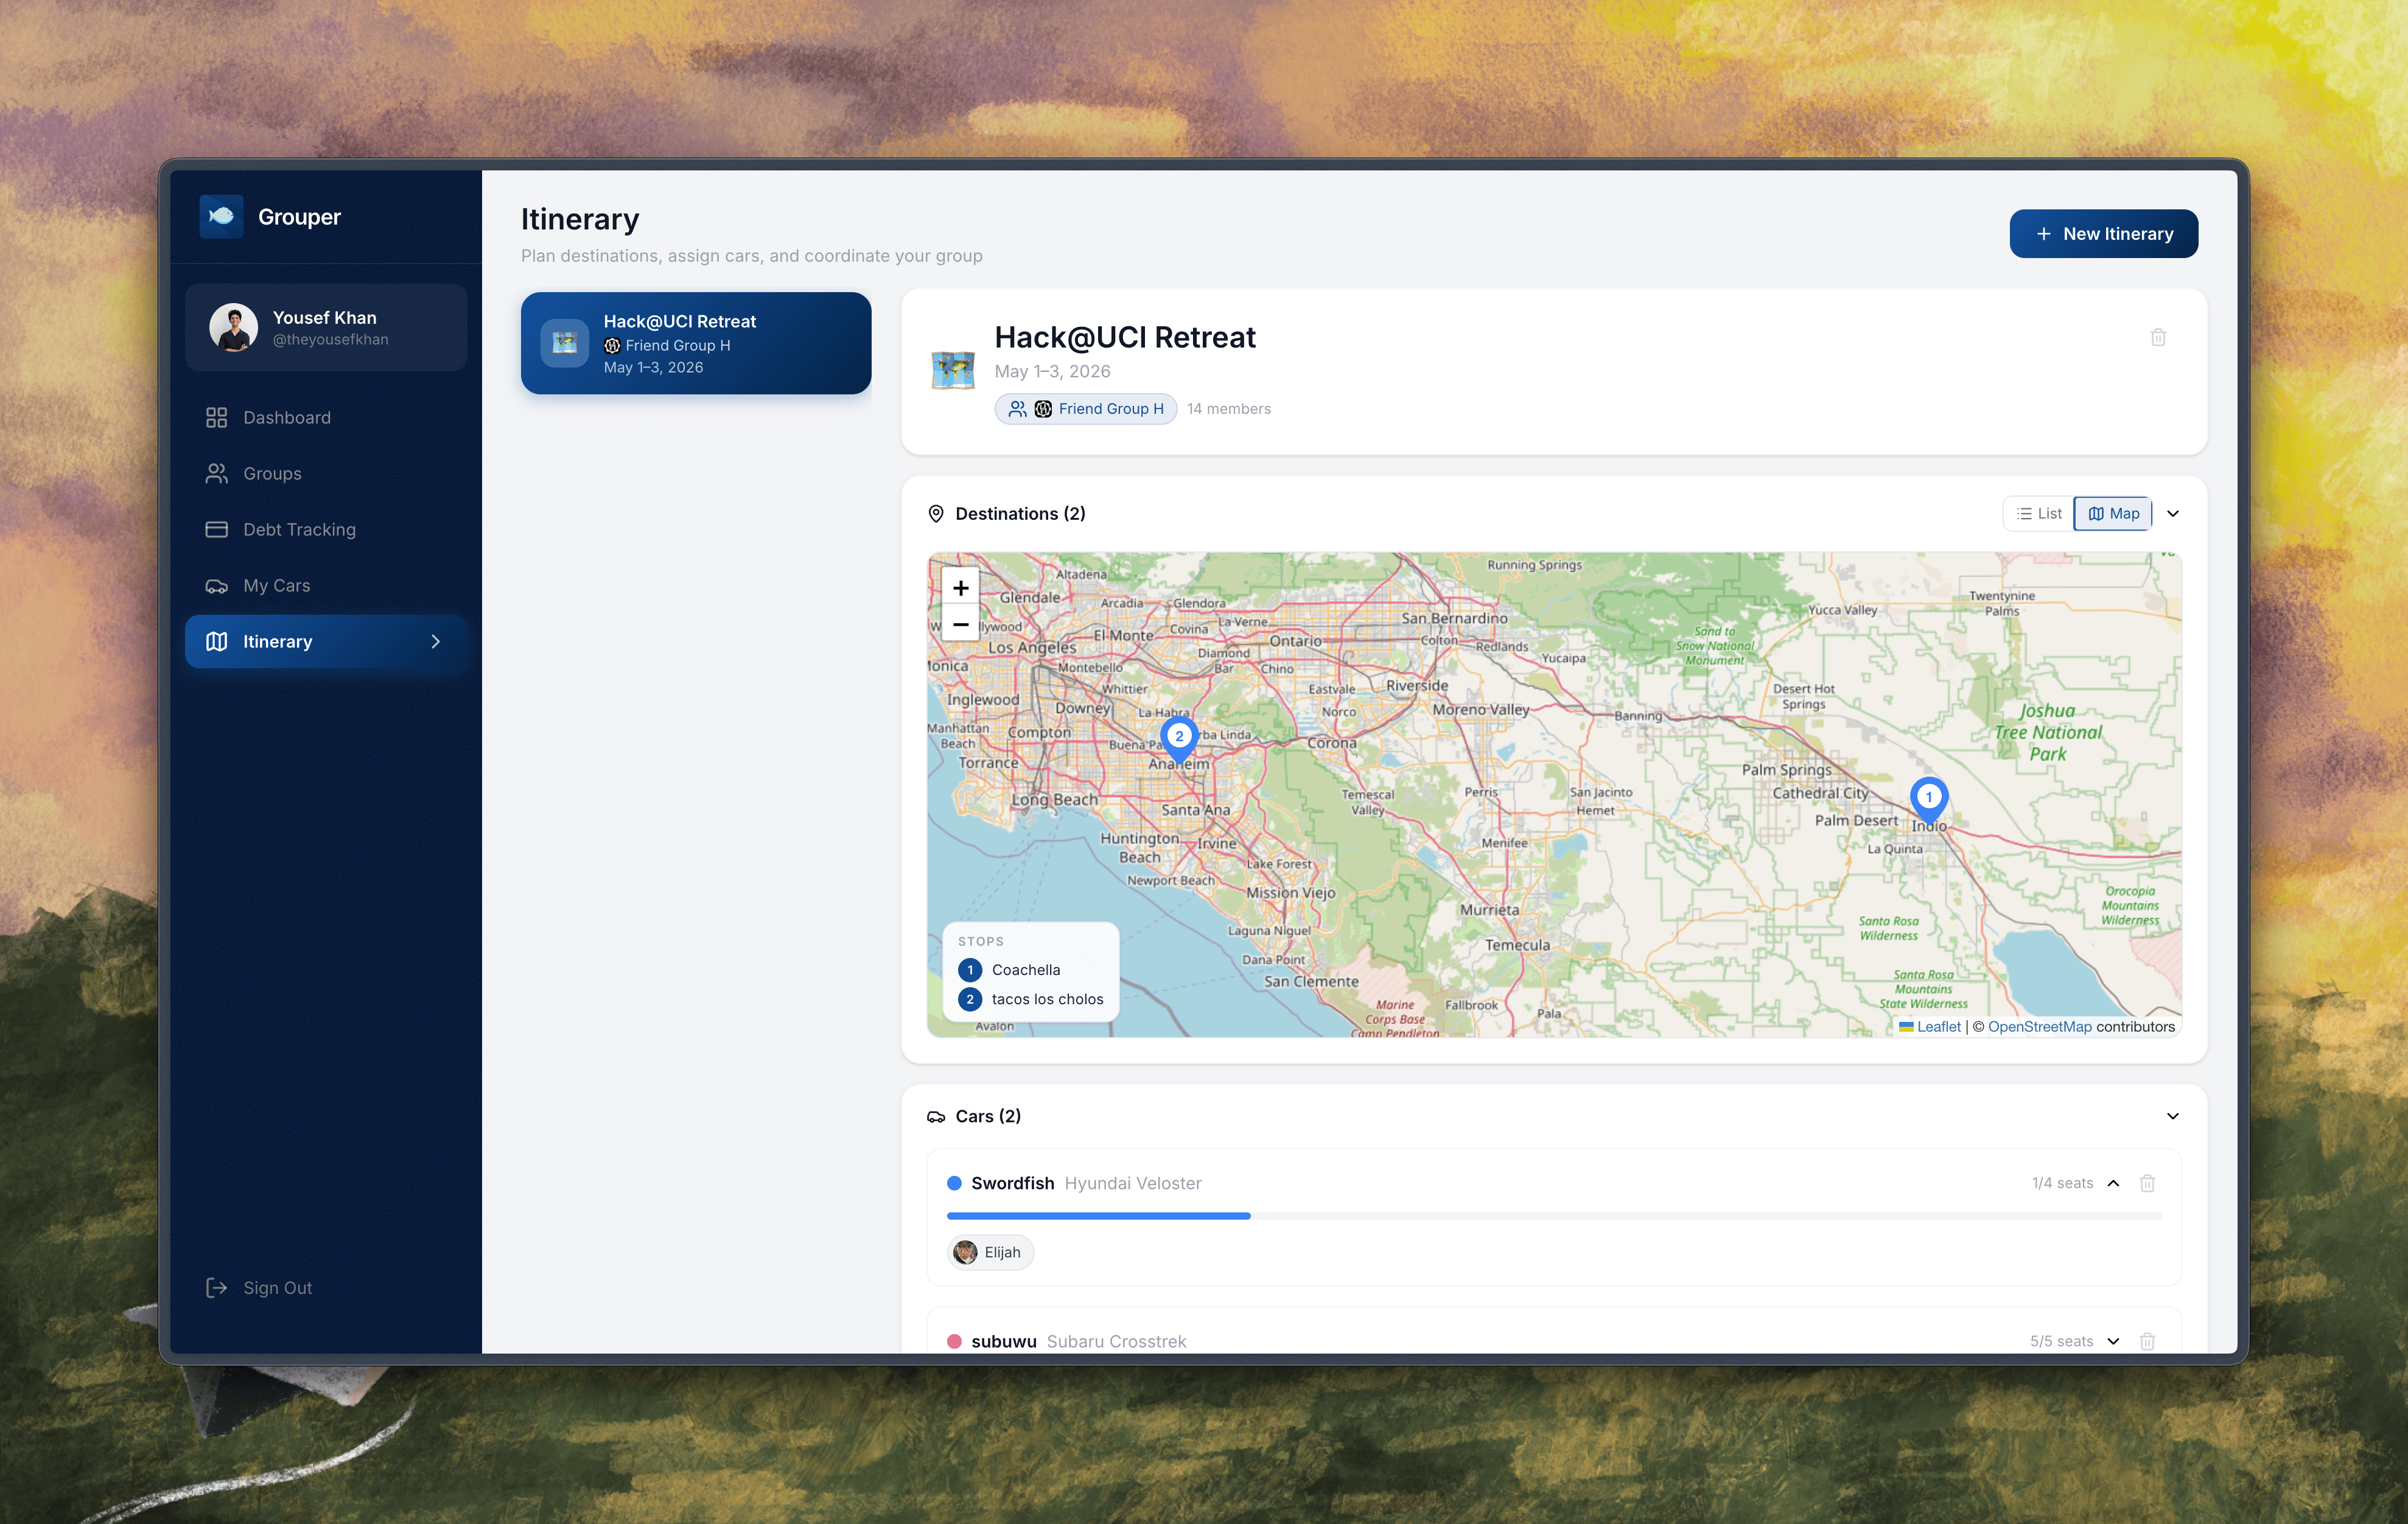Click the Grouper fish logo icon
This screenshot has height=1524, width=2408.
pyautogui.click(x=221, y=216)
